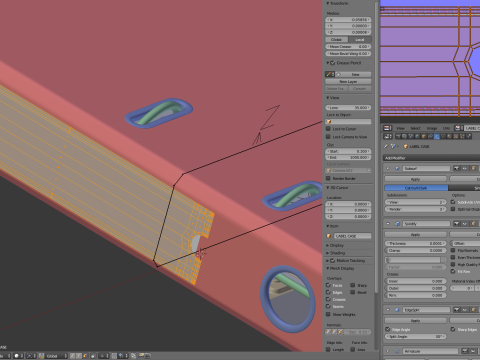The height and width of the screenshot is (360, 480).
Task: Disable the Edge Angle checkbox
Action: coord(388,329)
